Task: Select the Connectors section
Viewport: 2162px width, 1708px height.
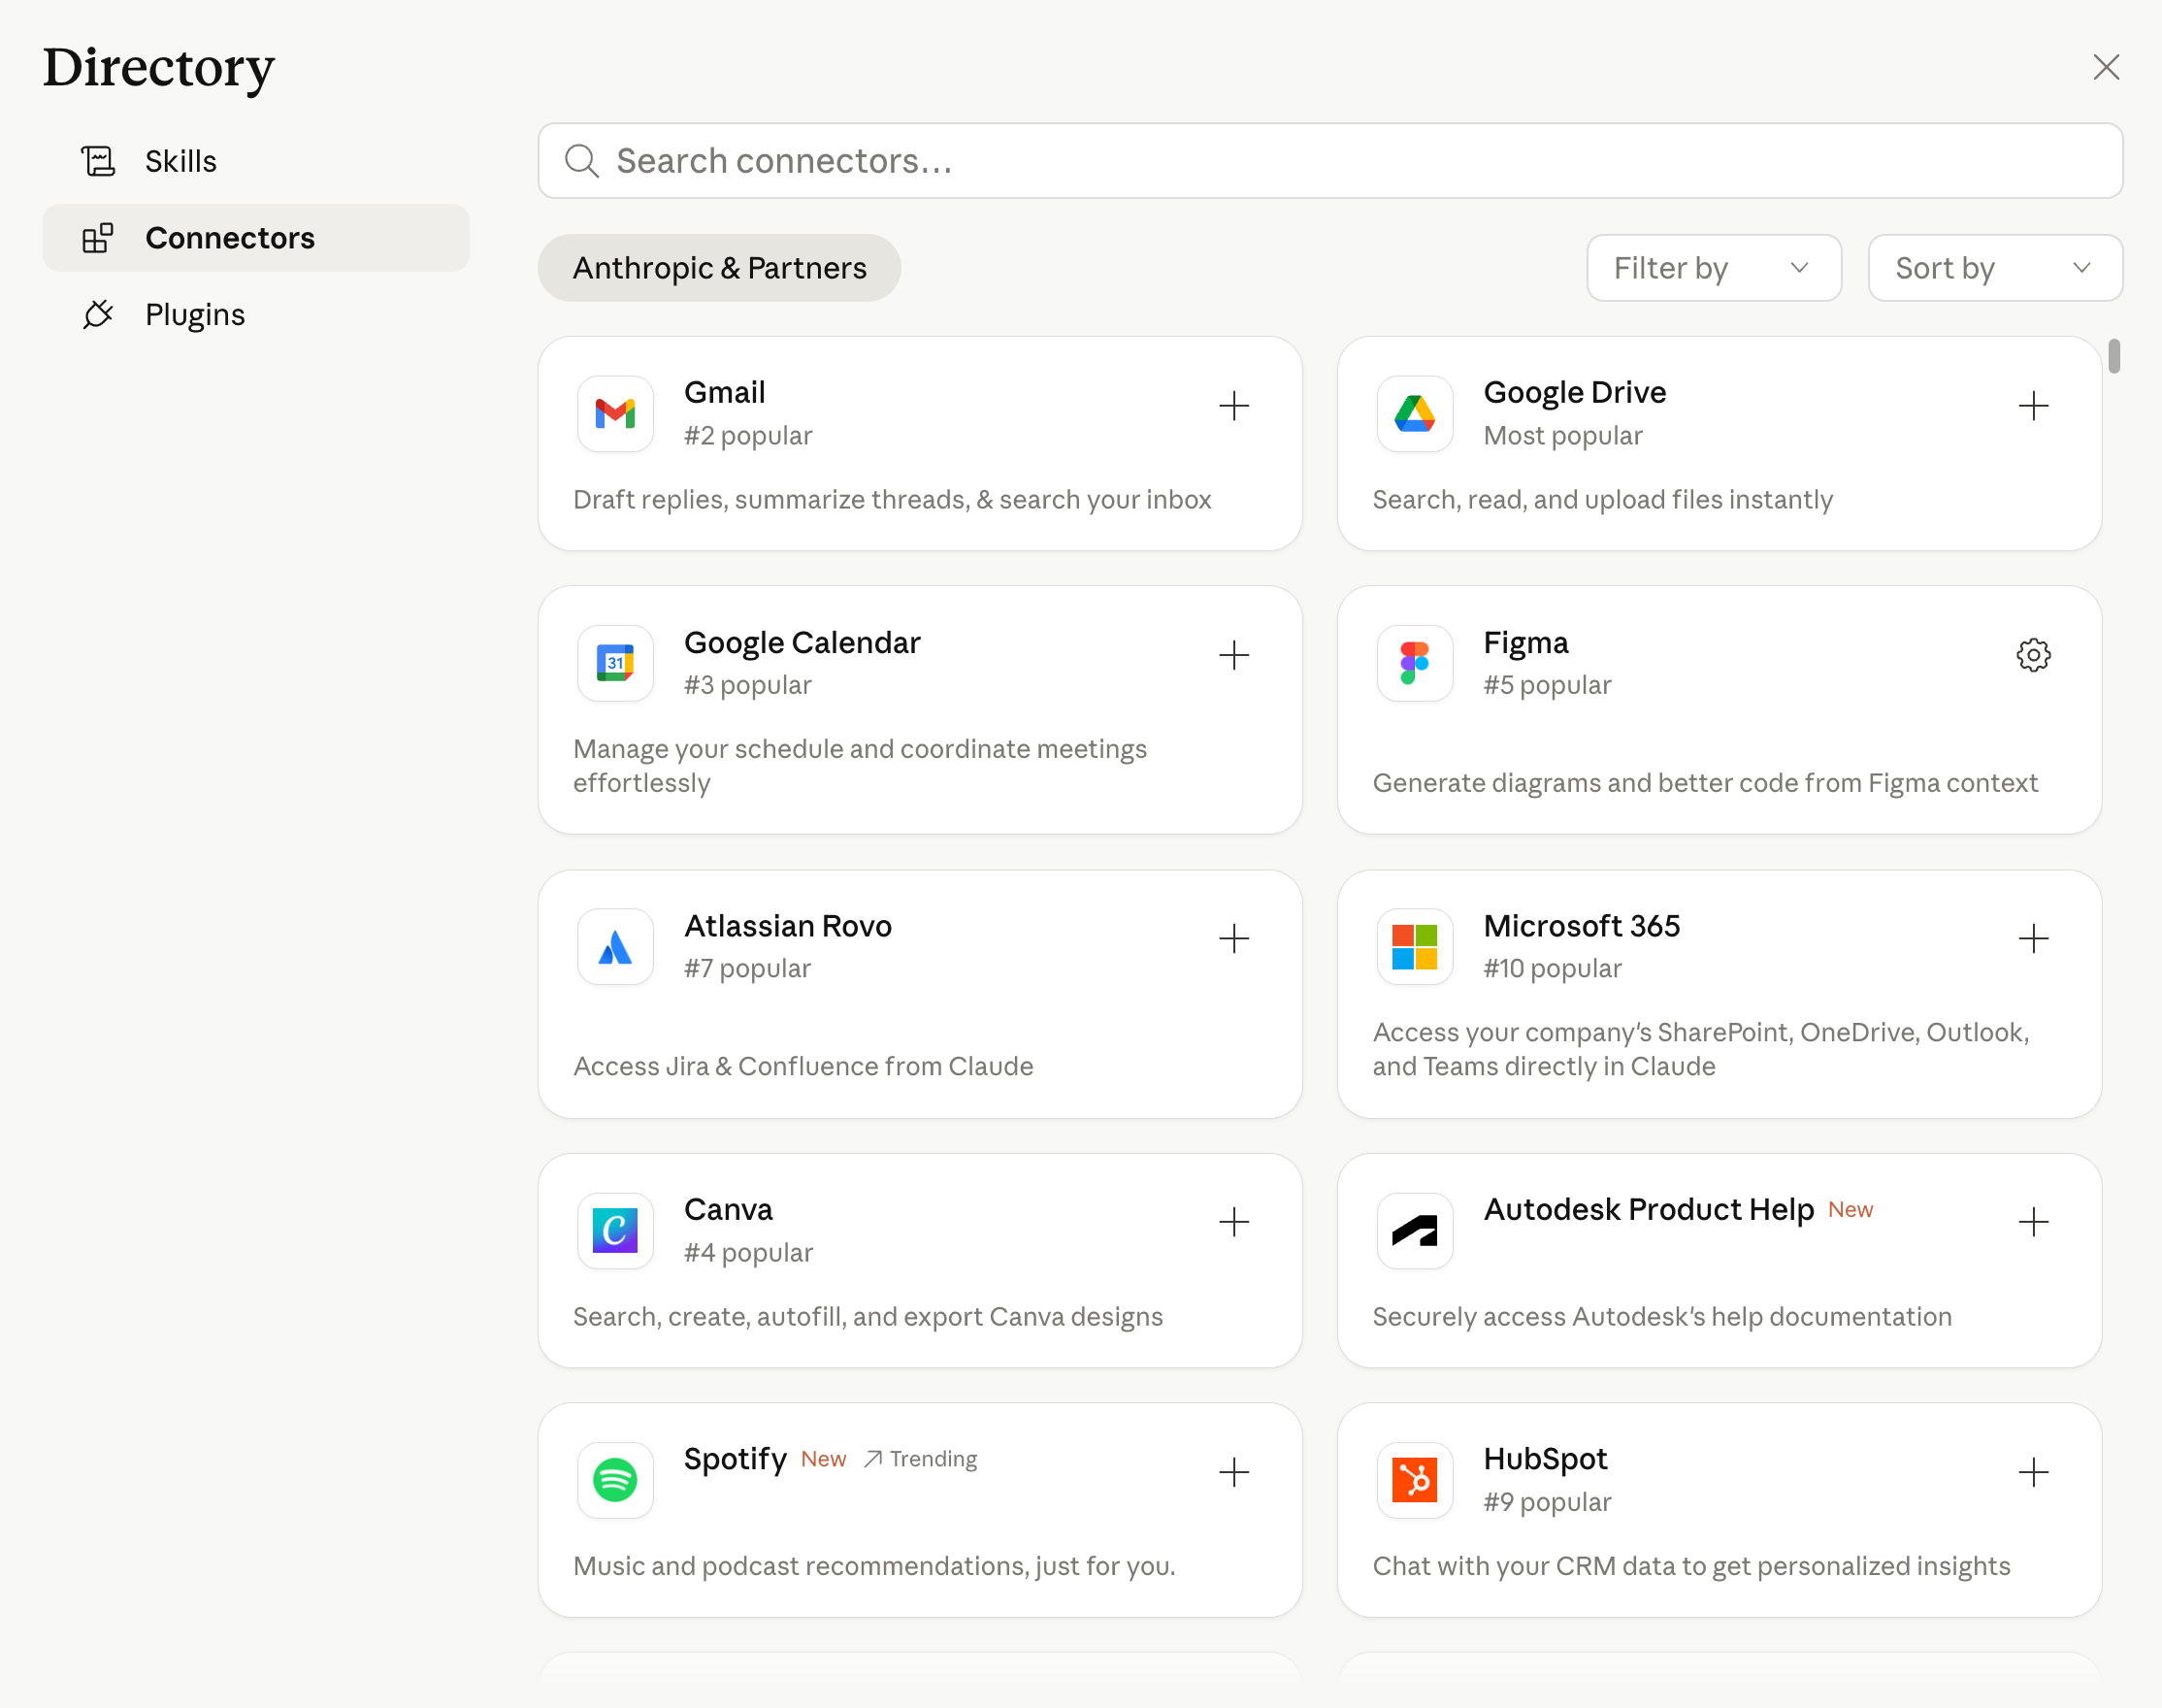Action: (x=256, y=238)
